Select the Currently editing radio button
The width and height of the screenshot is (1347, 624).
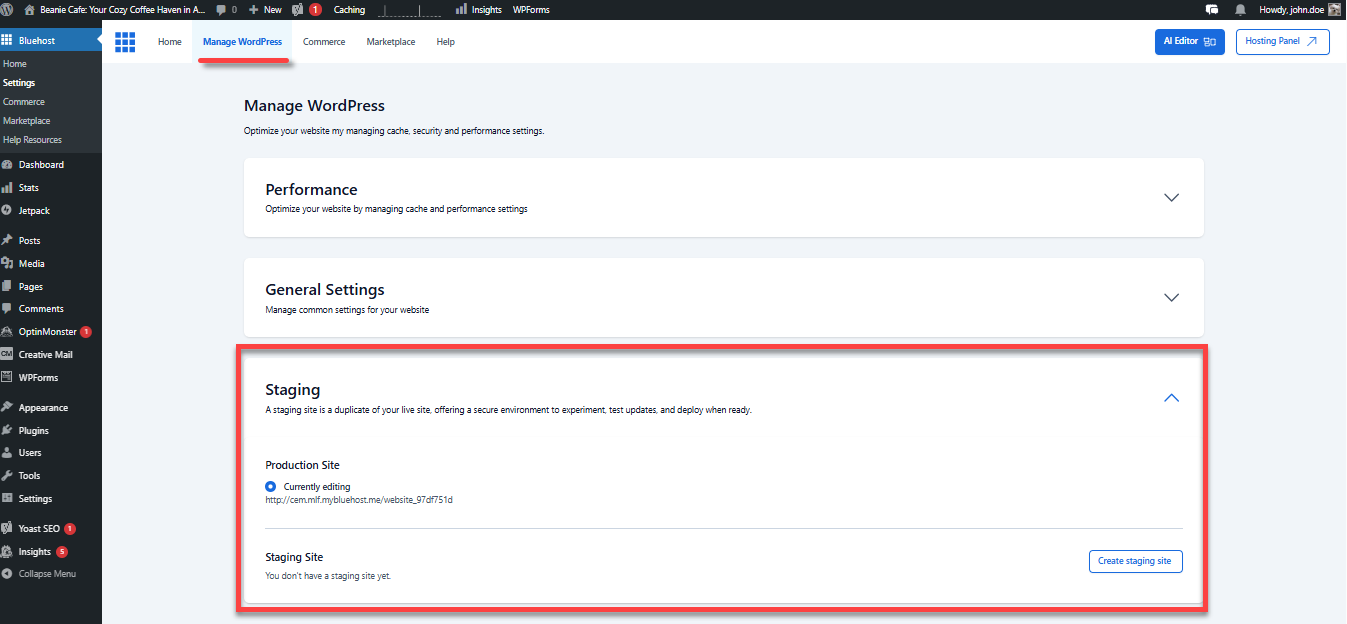pos(270,486)
